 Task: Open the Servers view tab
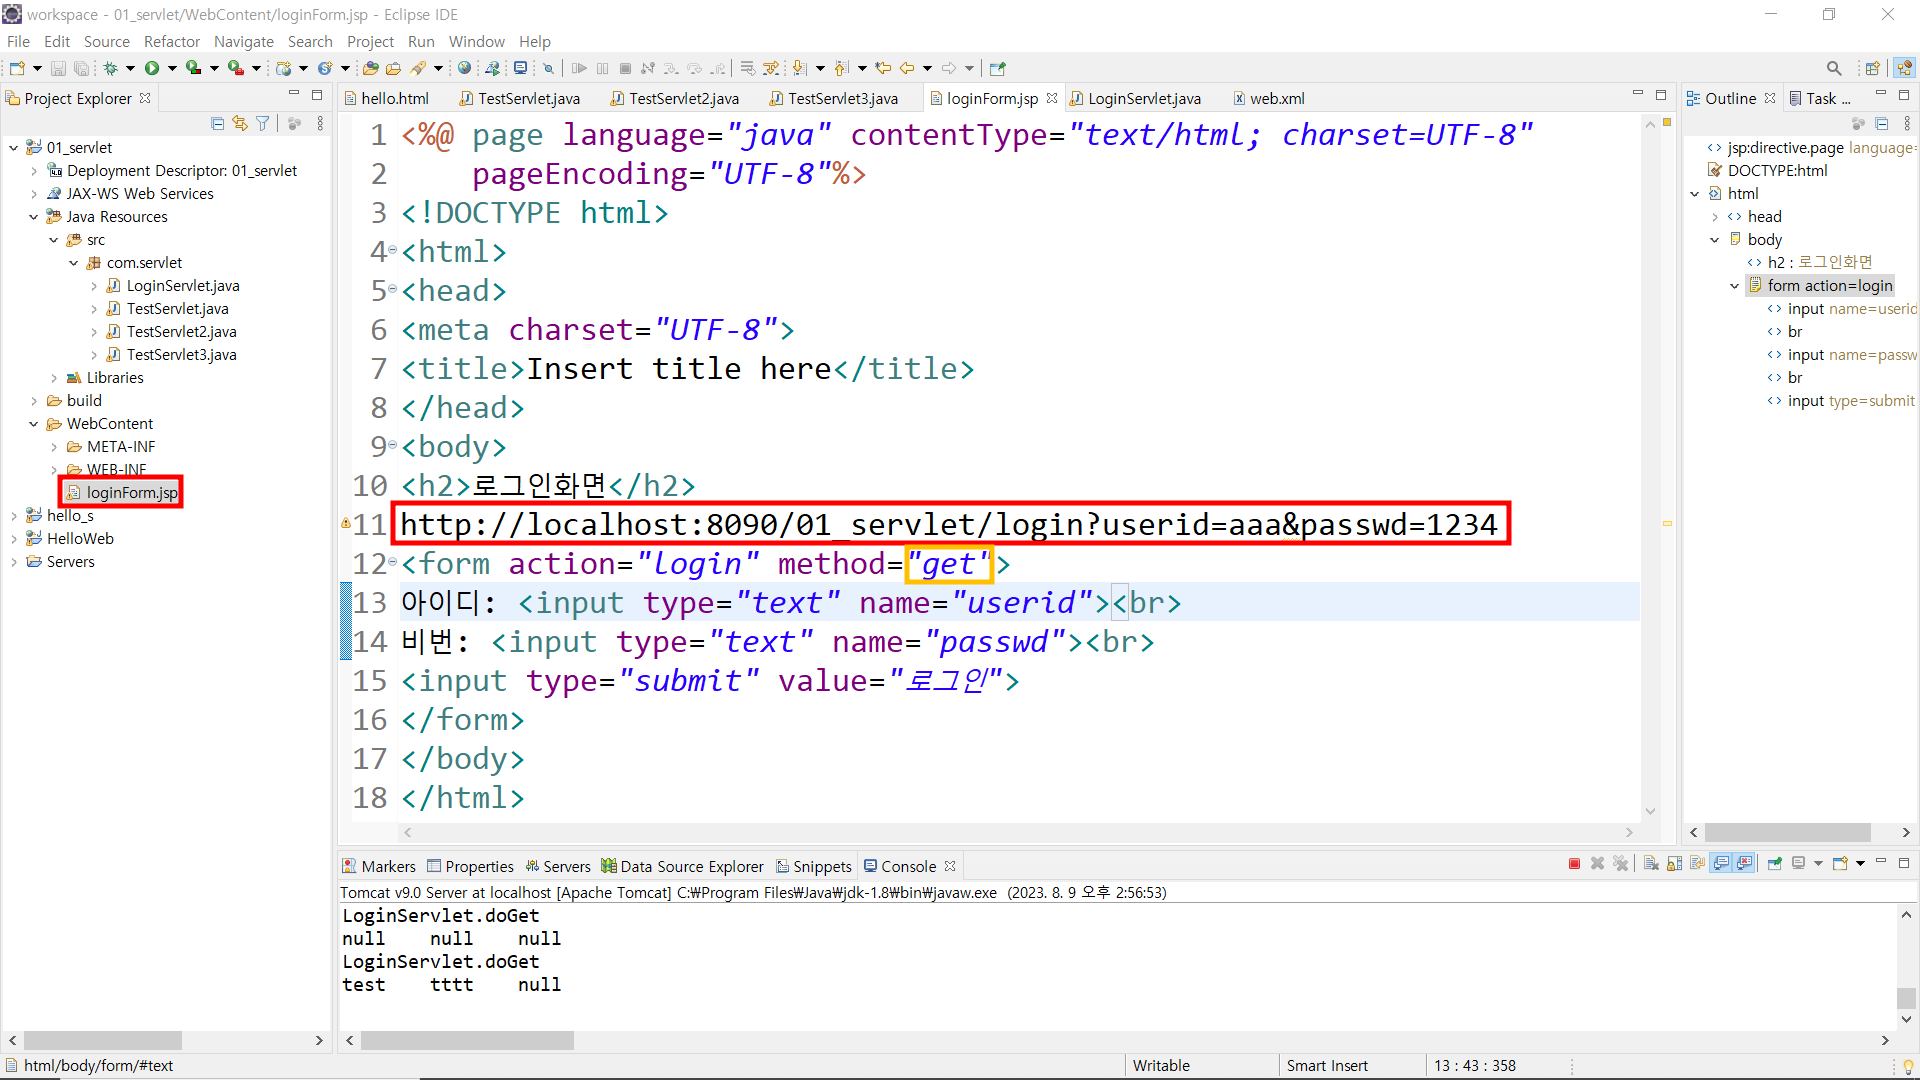click(566, 866)
